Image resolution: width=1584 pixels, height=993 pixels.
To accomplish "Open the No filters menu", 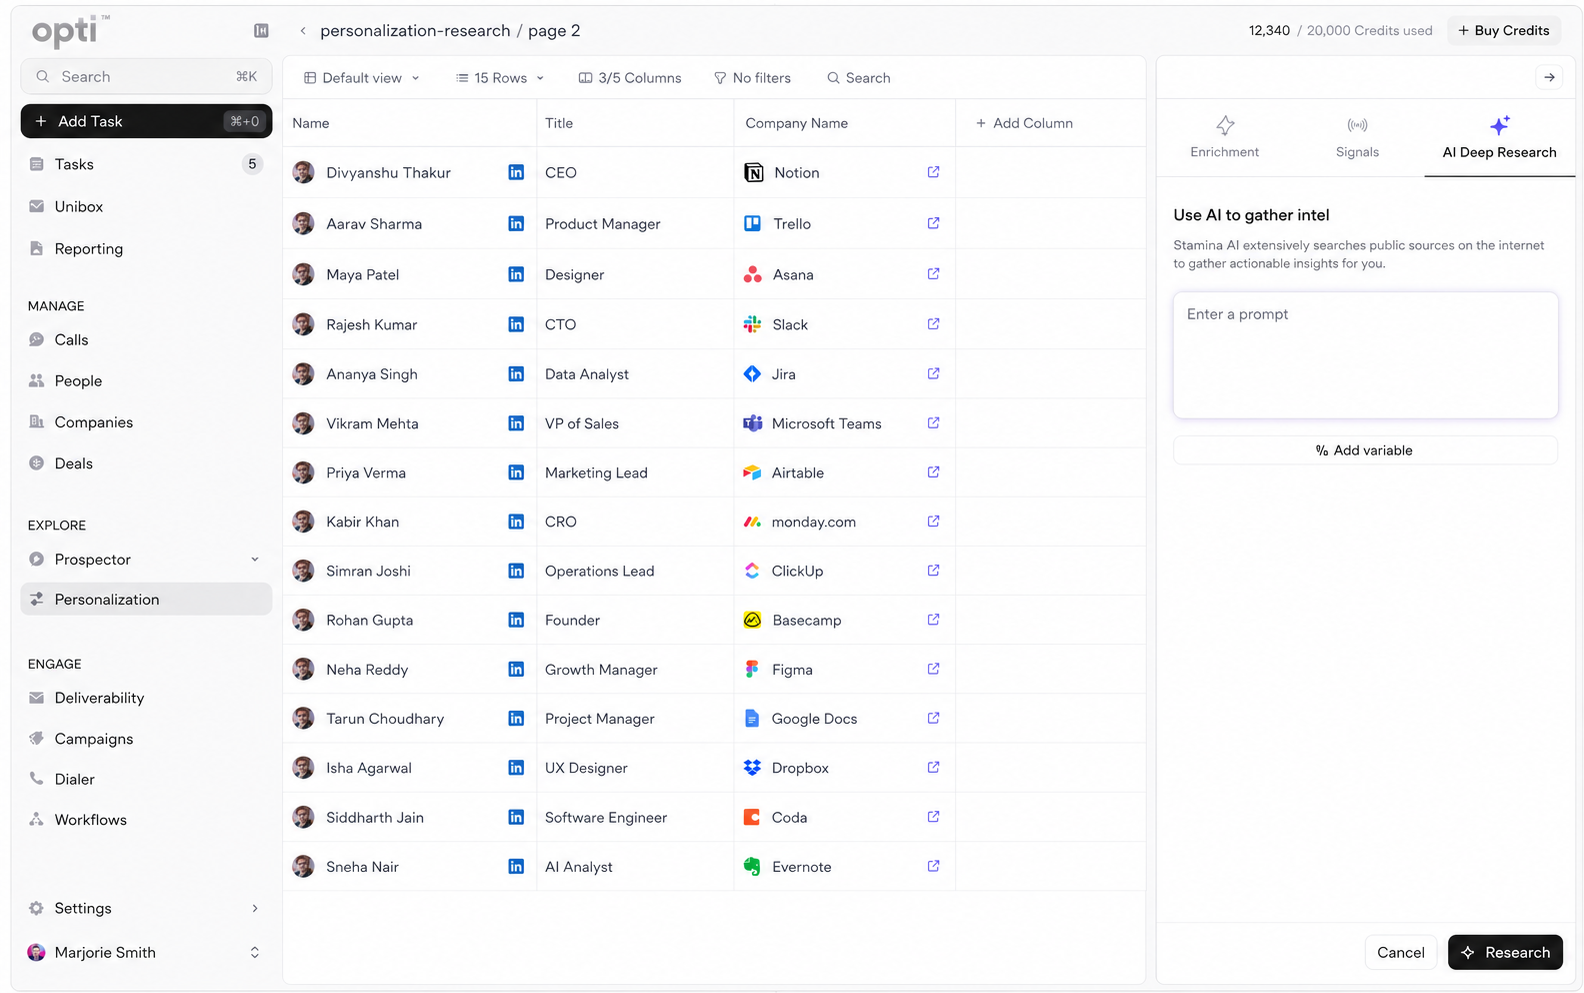I will tap(752, 78).
